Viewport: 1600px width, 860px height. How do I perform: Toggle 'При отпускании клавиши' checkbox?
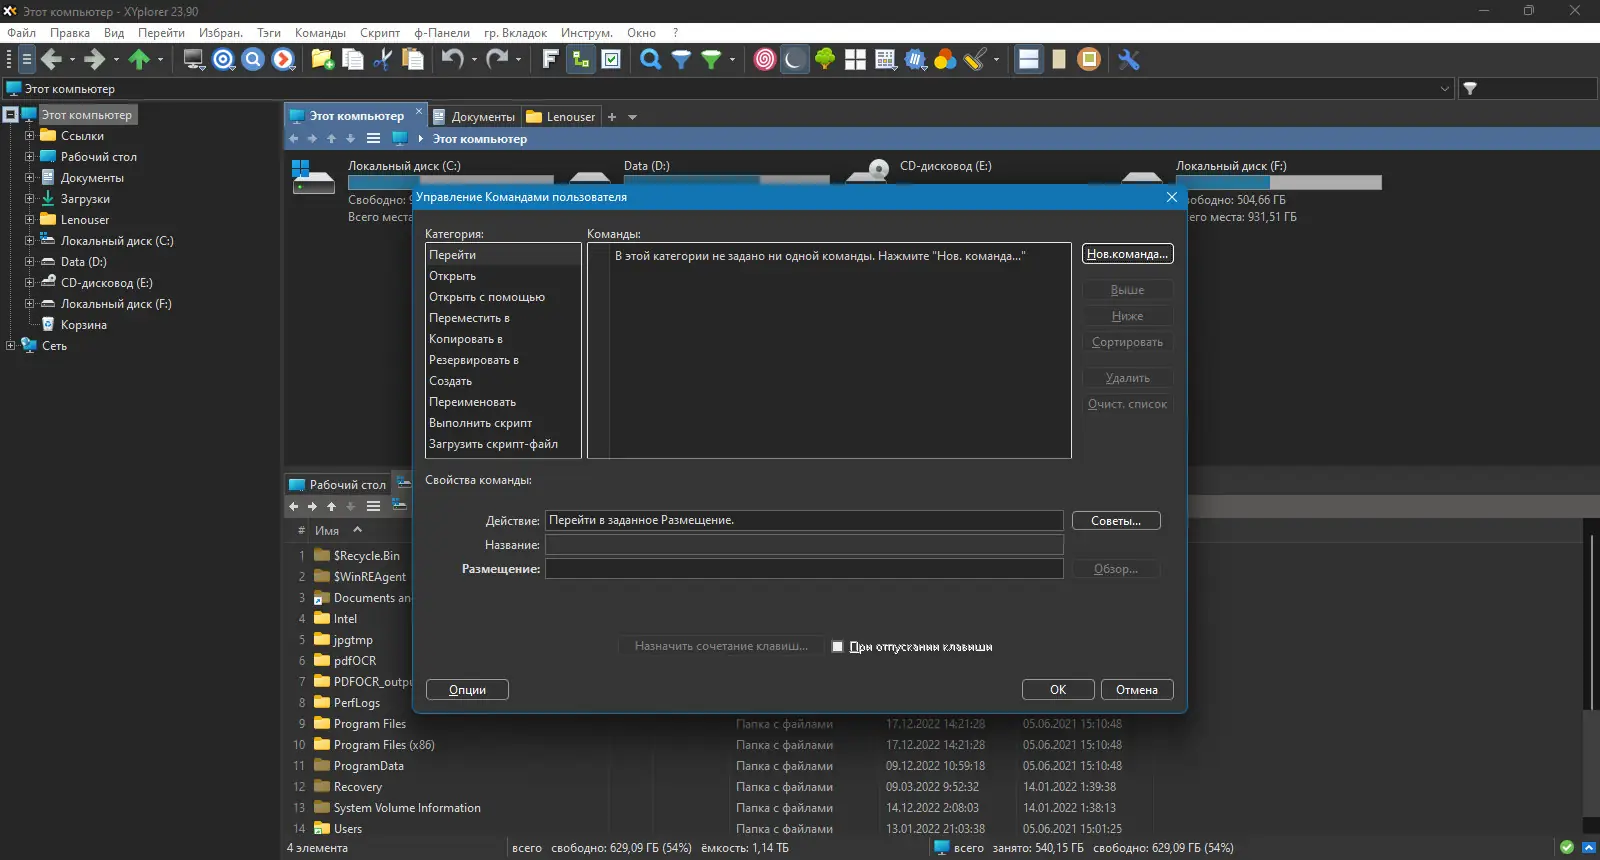coord(838,647)
